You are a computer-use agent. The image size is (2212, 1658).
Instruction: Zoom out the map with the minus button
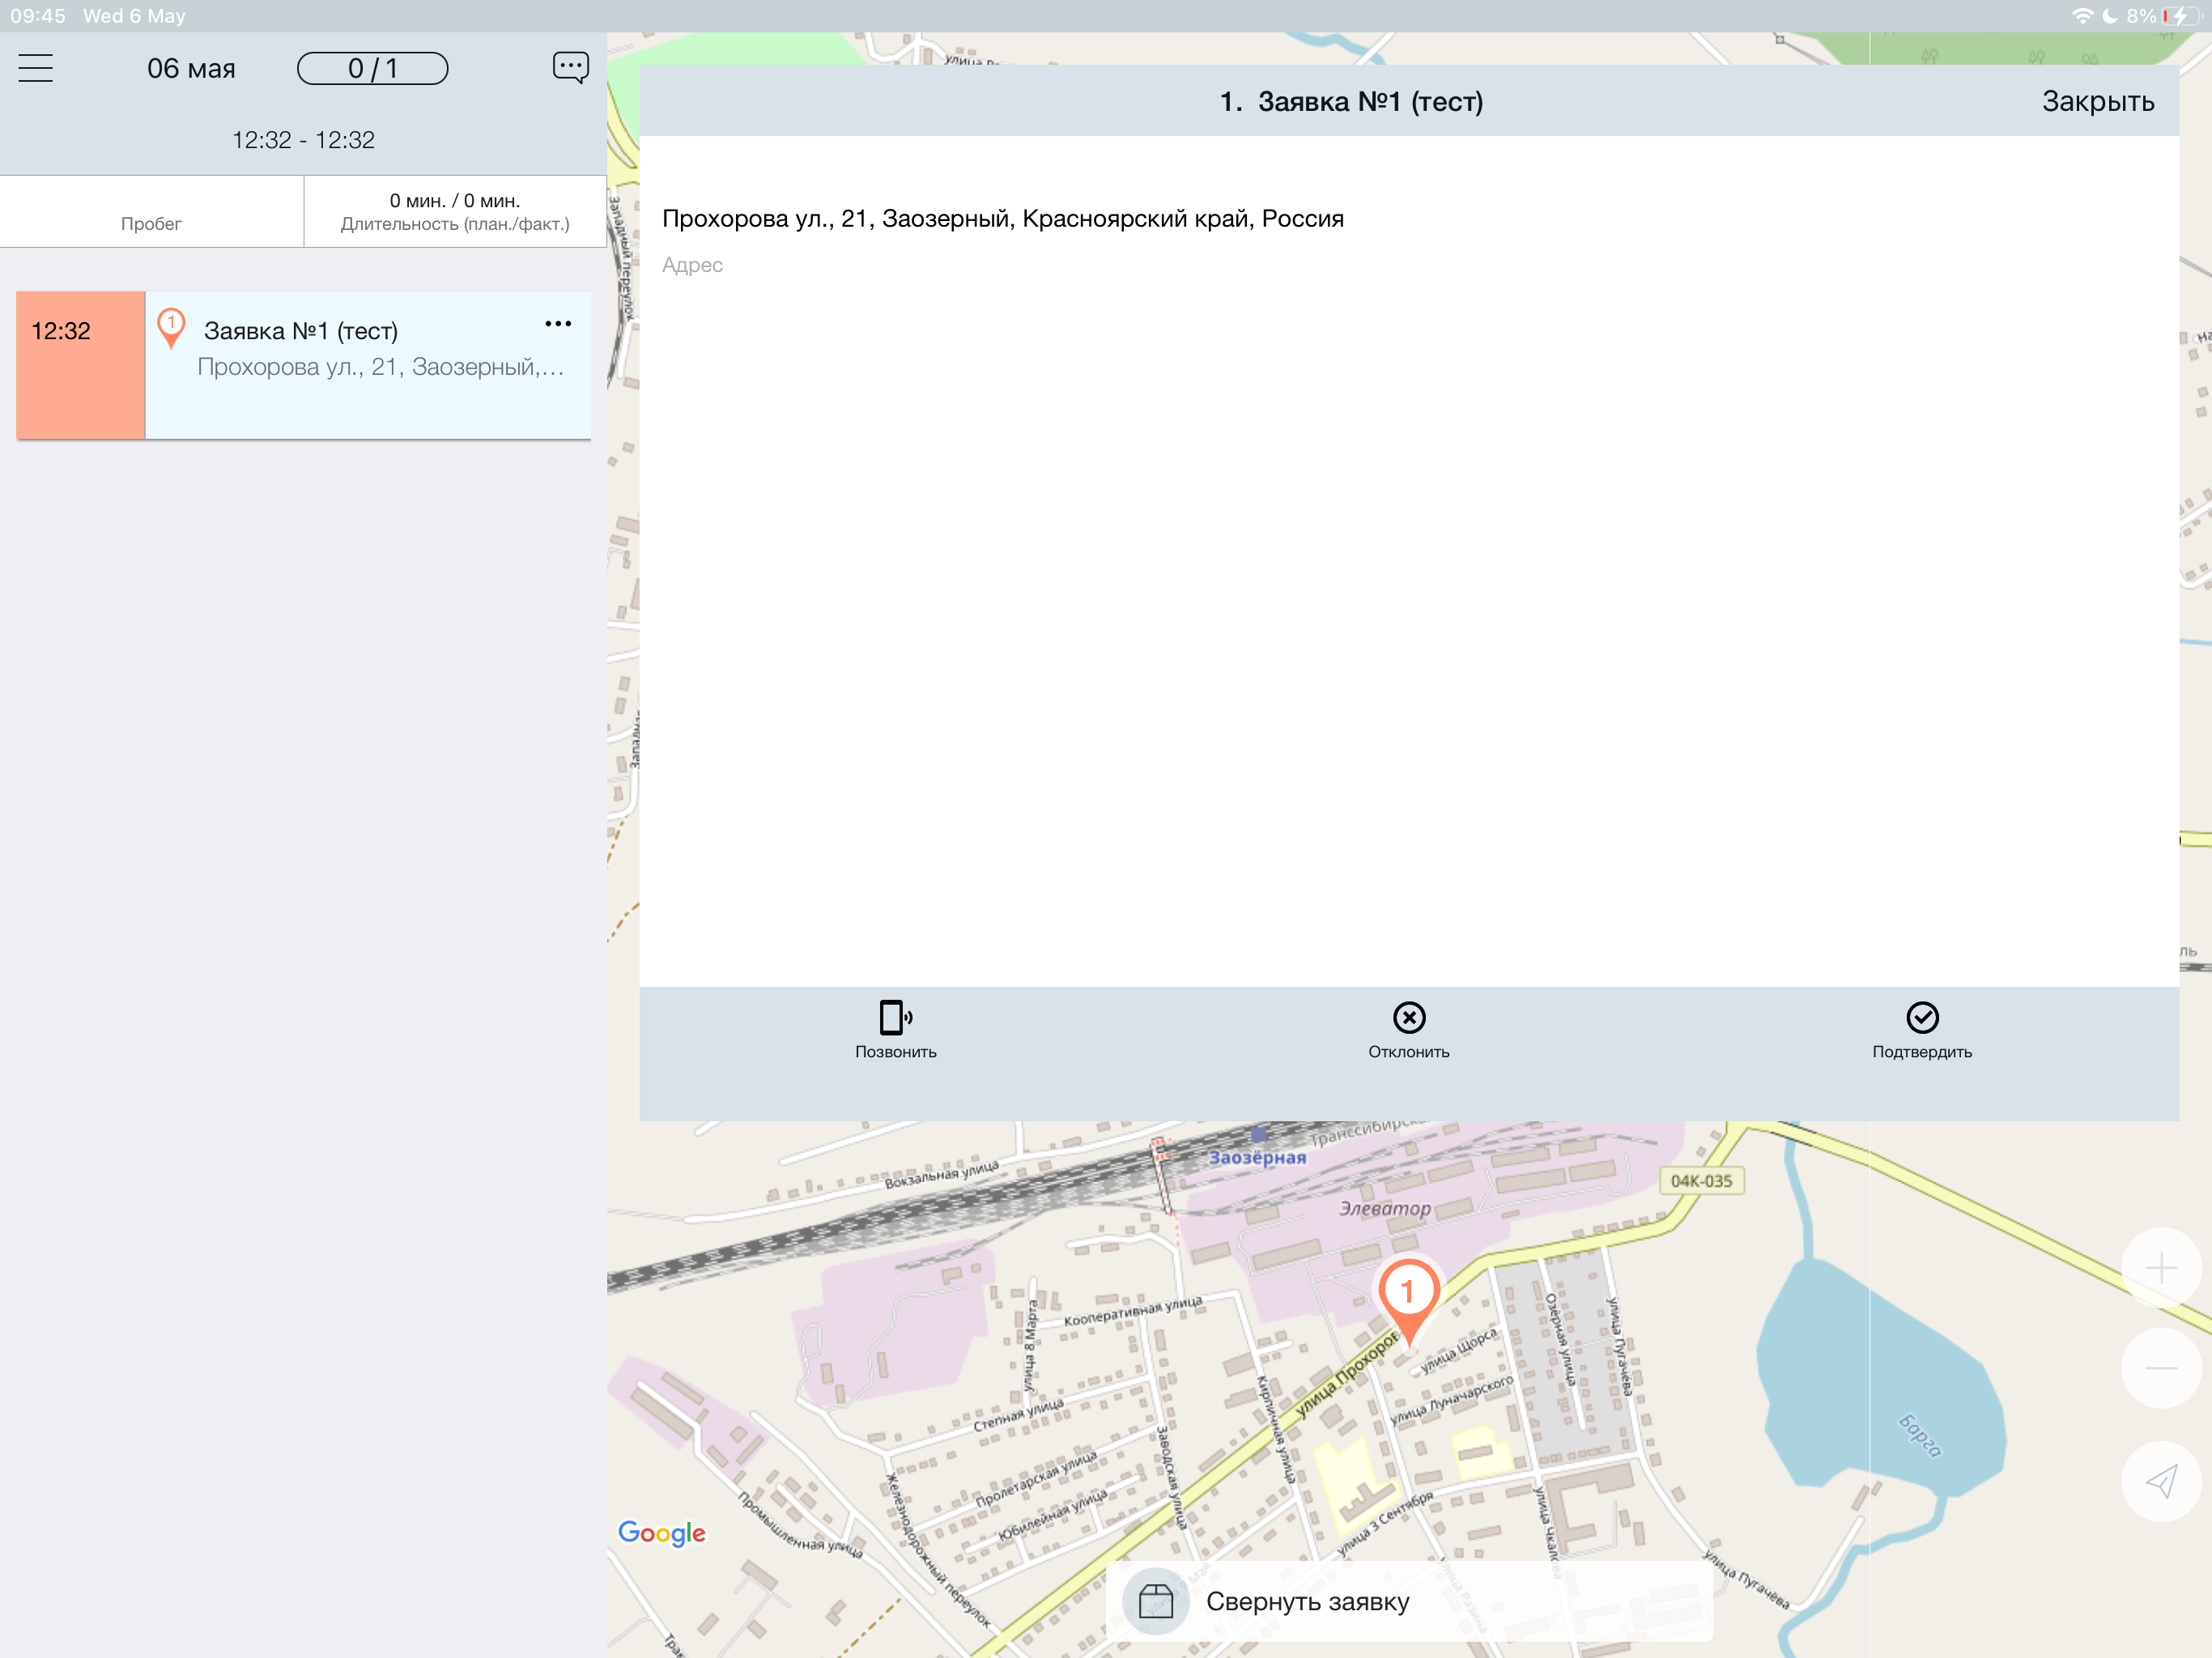point(2161,1368)
